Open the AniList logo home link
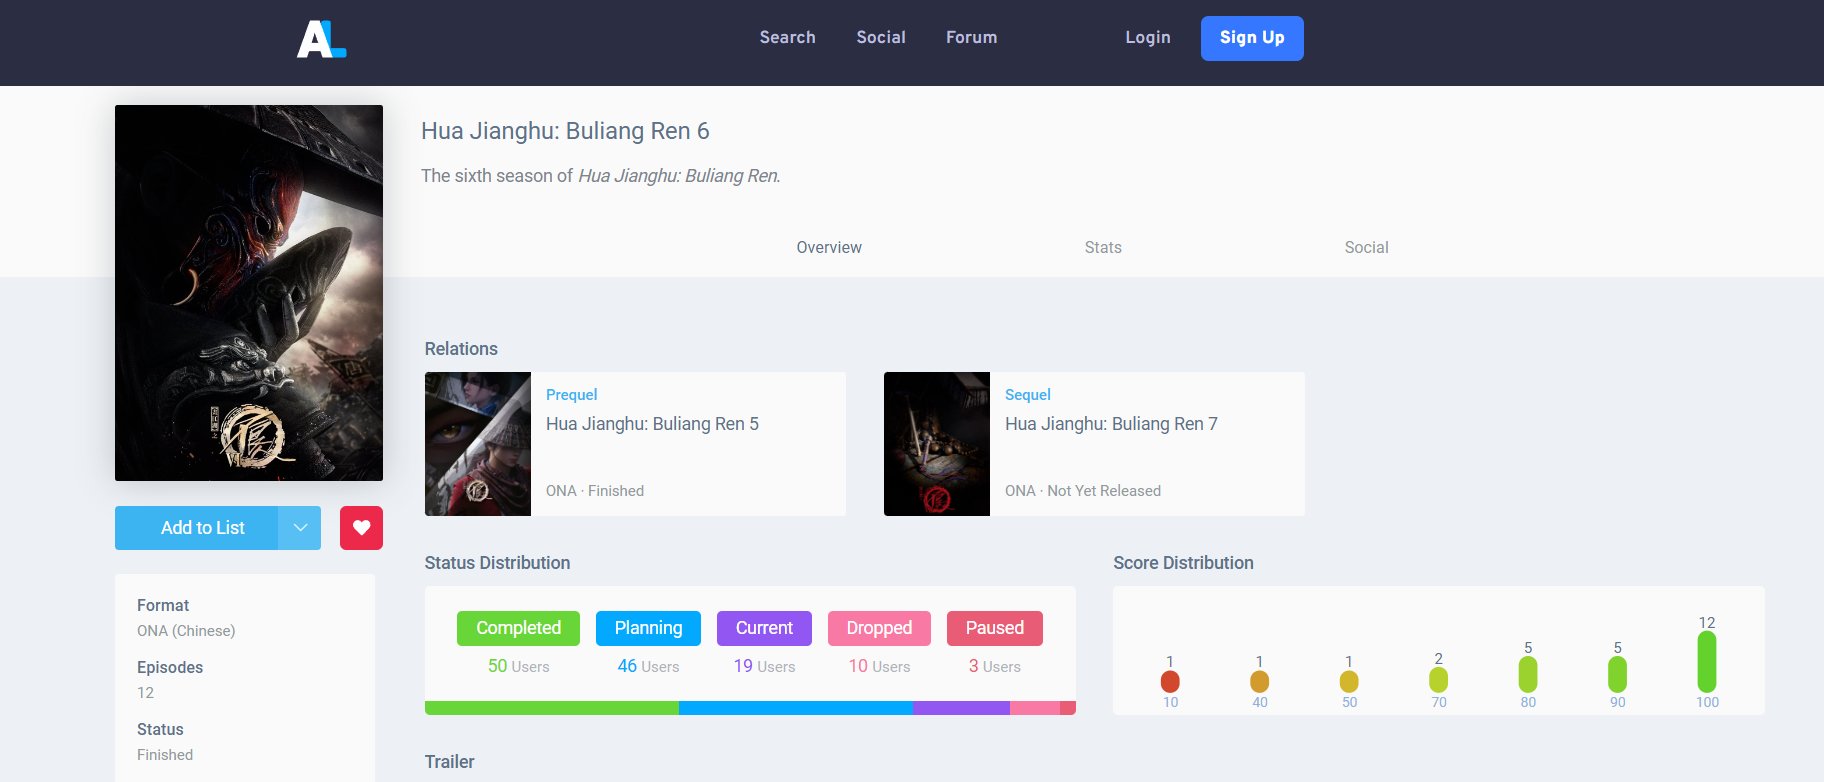The height and width of the screenshot is (782, 1824). coord(321,38)
